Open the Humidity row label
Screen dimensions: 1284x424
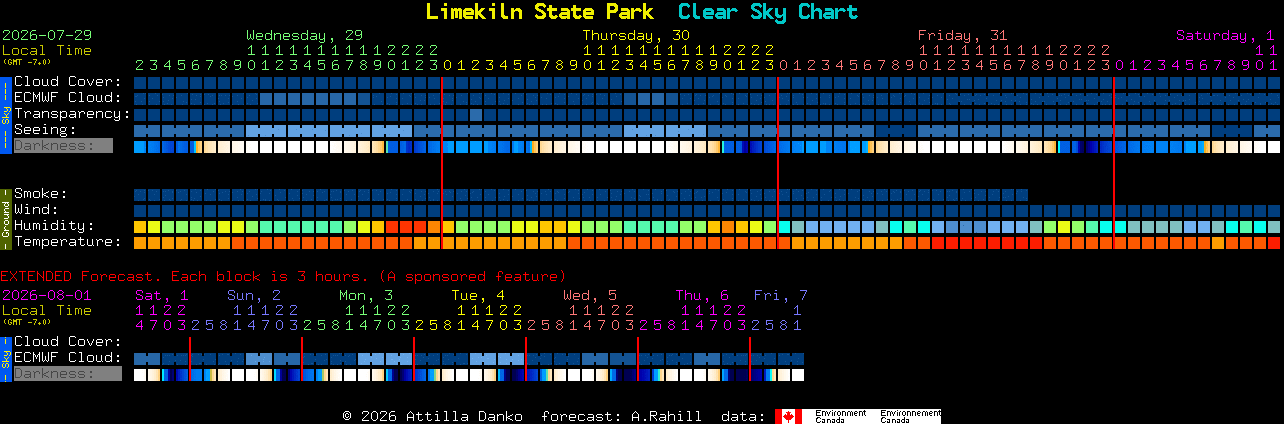[x=54, y=226]
